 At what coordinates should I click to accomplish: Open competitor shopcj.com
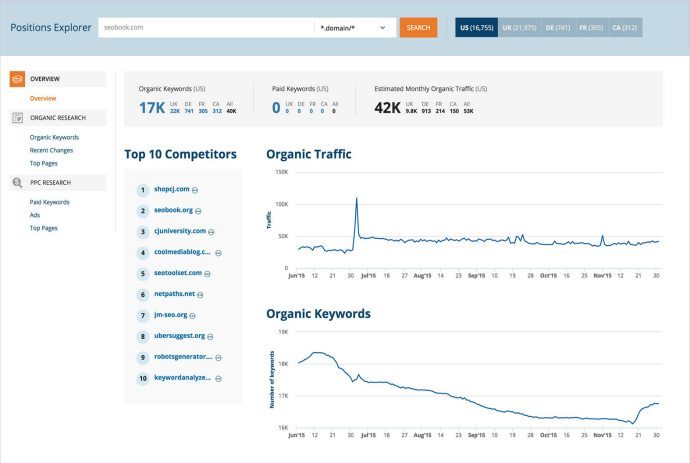(x=172, y=189)
